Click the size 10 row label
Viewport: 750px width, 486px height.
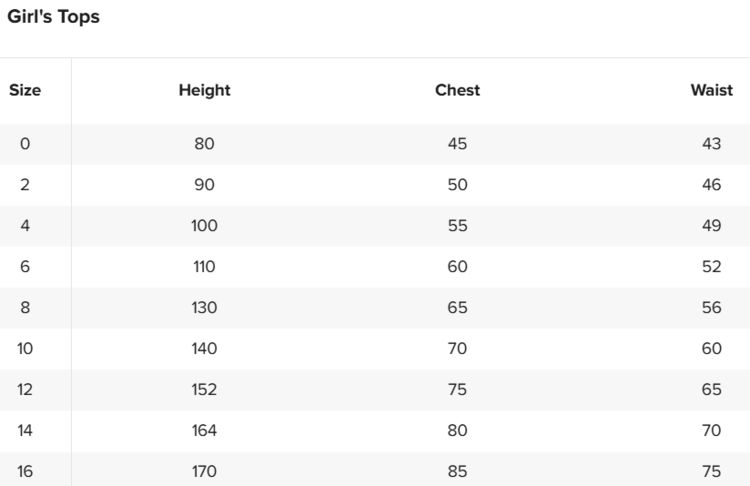[x=25, y=349]
